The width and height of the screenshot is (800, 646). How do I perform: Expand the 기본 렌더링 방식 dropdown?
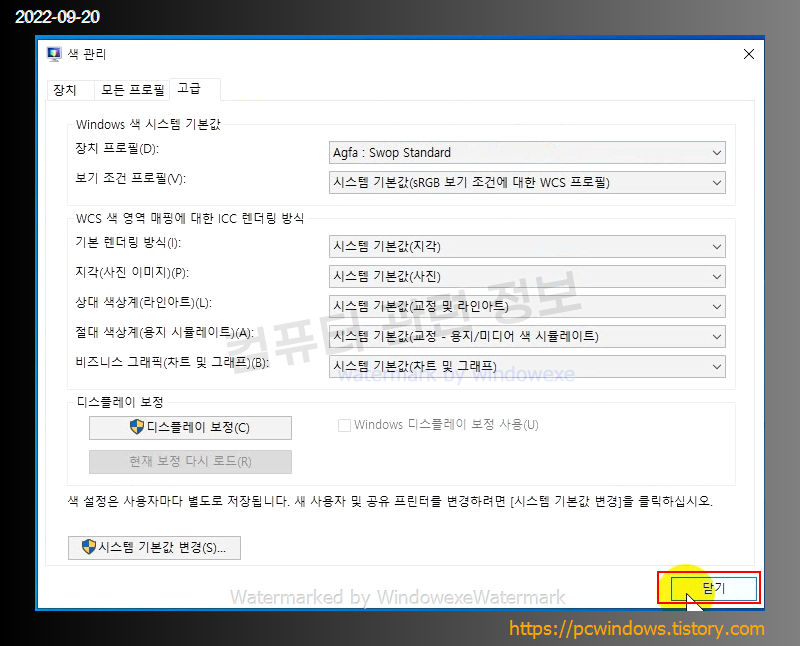pyautogui.click(x=527, y=246)
